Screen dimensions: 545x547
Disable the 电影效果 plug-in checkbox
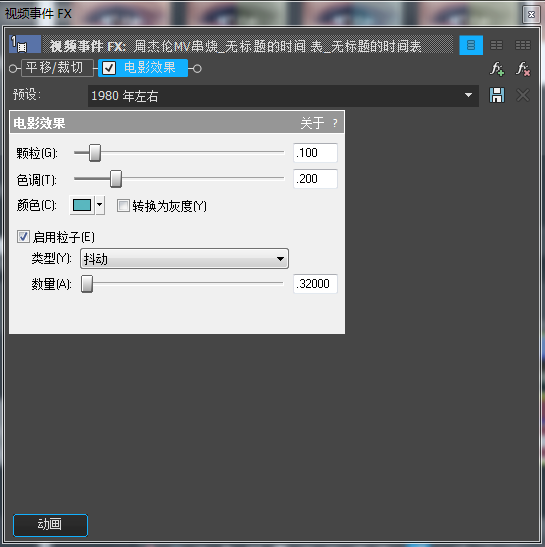[x=109, y=68]
